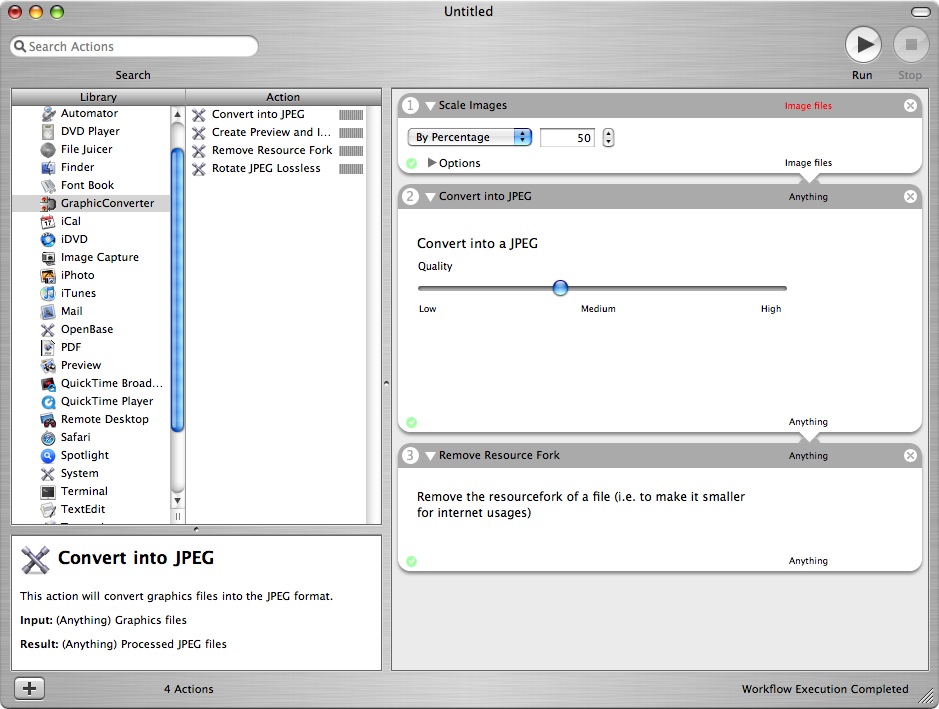Select the OpenBase library icon
939x709 pixels.
point(48,329)
